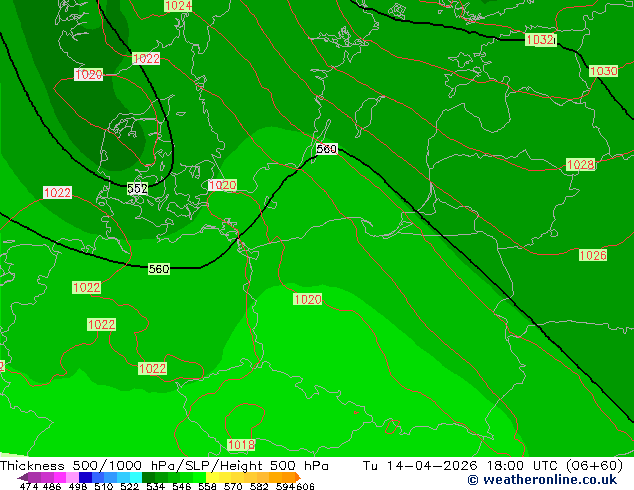Select the light pink legend swatch
Screen dimensions: 634x490
pyautogui.click(x=72, y=477)
